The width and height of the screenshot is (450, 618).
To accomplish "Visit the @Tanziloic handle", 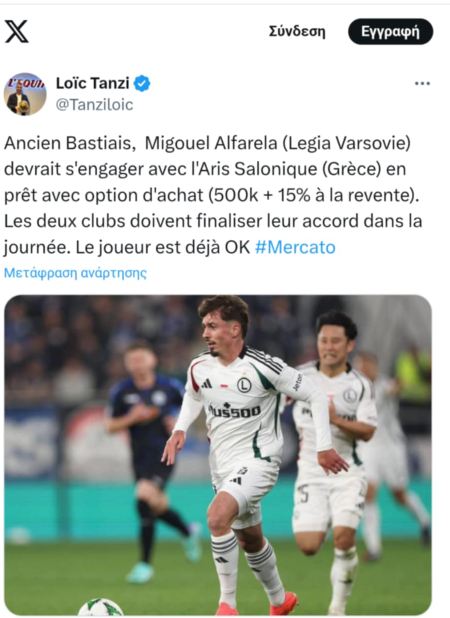I will coord(95,105).
